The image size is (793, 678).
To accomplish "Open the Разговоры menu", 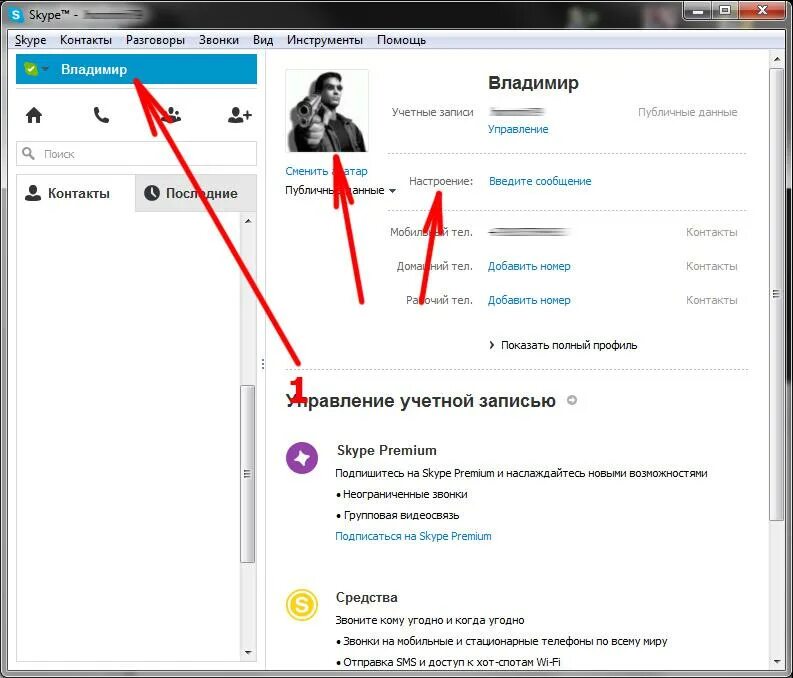I will point(155,40).
